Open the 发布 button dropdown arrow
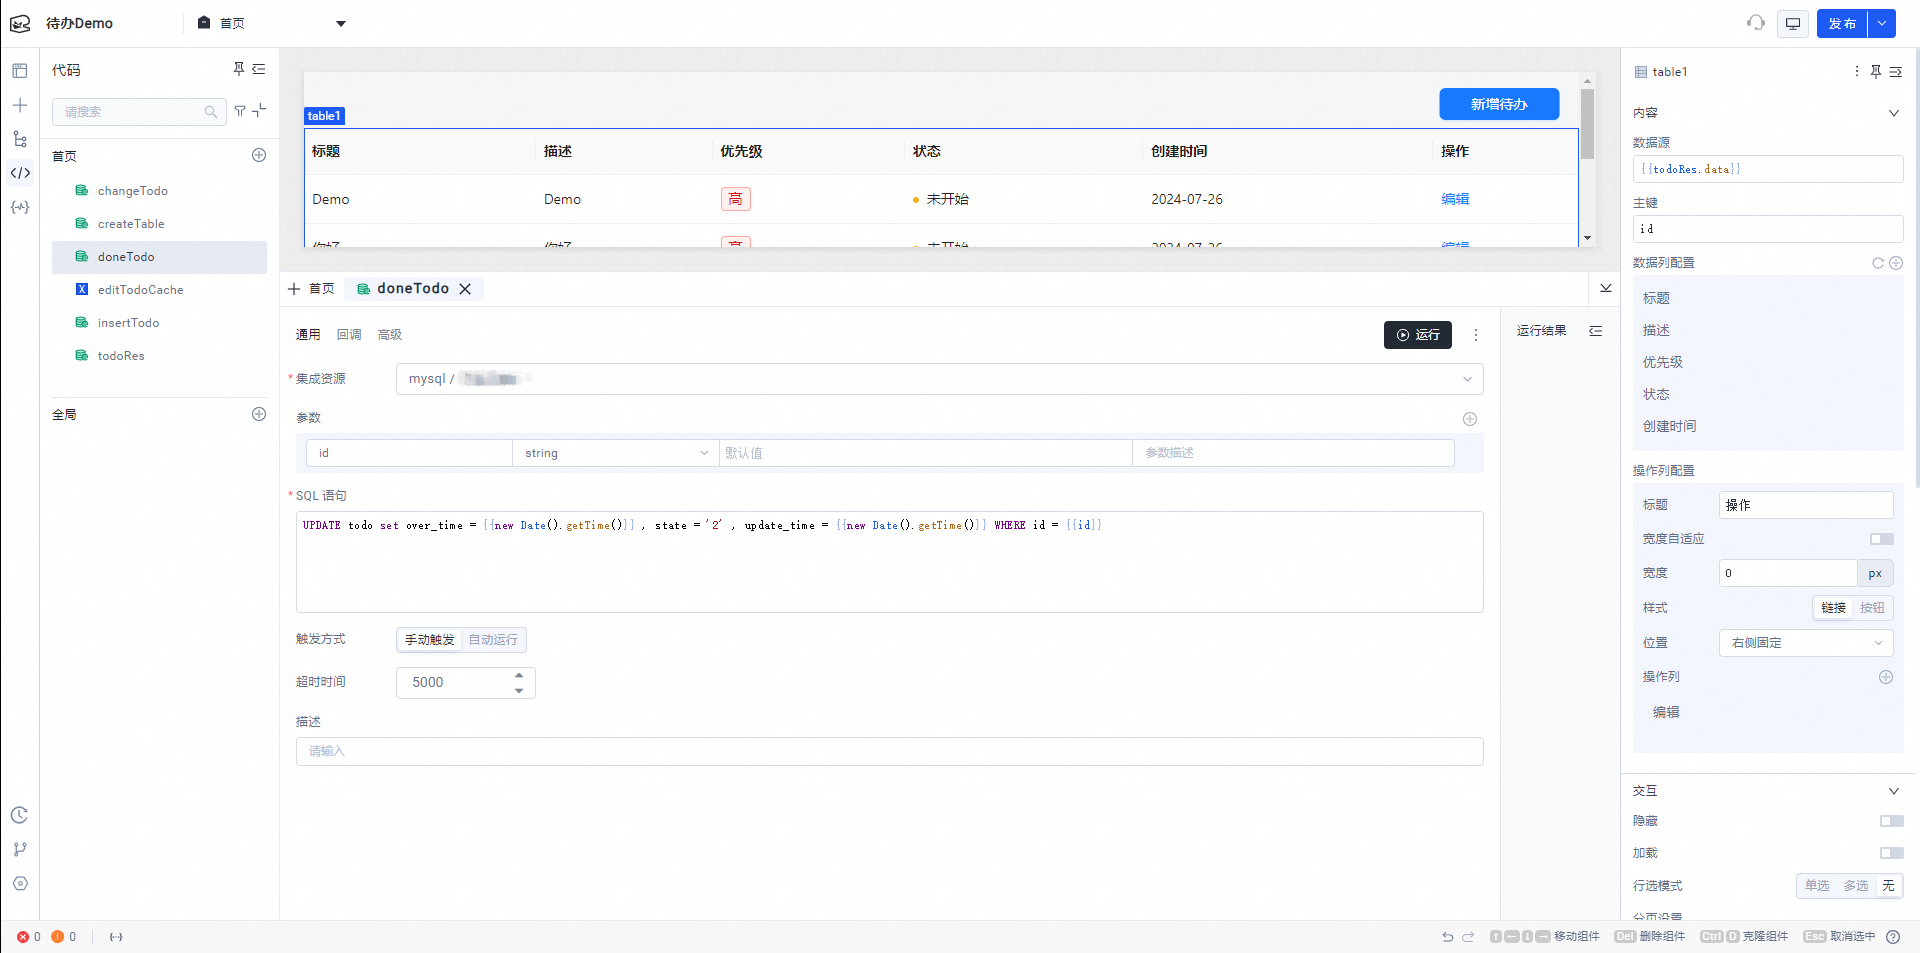Viewport: 1920px width, 953px height. coord(1882,23)
